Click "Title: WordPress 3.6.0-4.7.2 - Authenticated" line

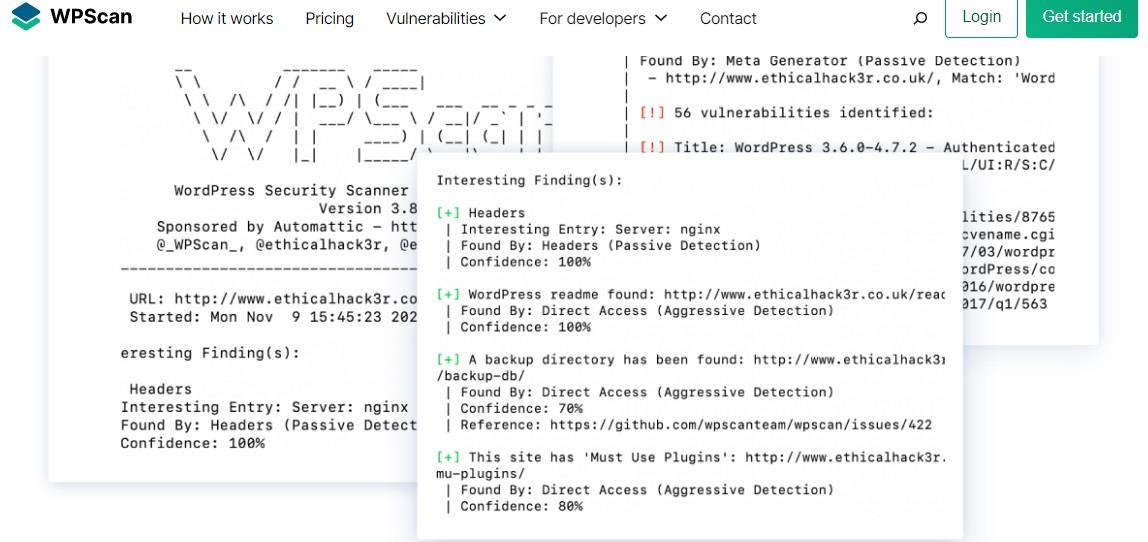(x=847, y=147)
